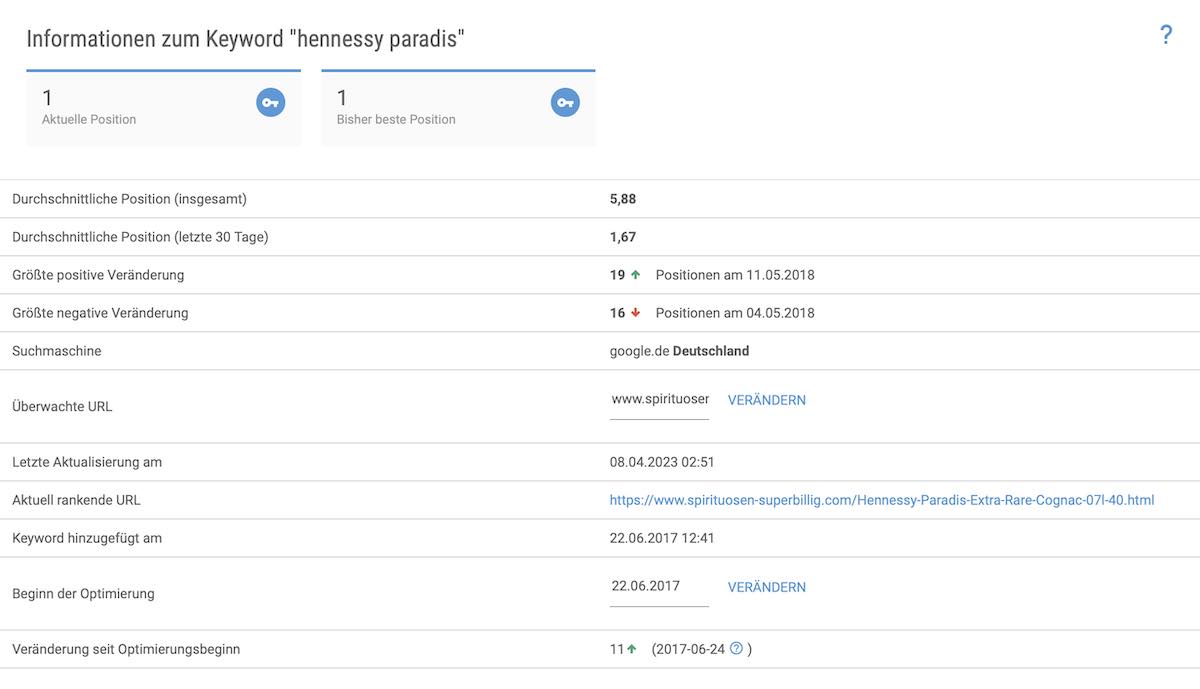The height and width of the screenshot is (689, 1200).
Task: Click label Größte positive Veränderung
Action: coord(98,275)
